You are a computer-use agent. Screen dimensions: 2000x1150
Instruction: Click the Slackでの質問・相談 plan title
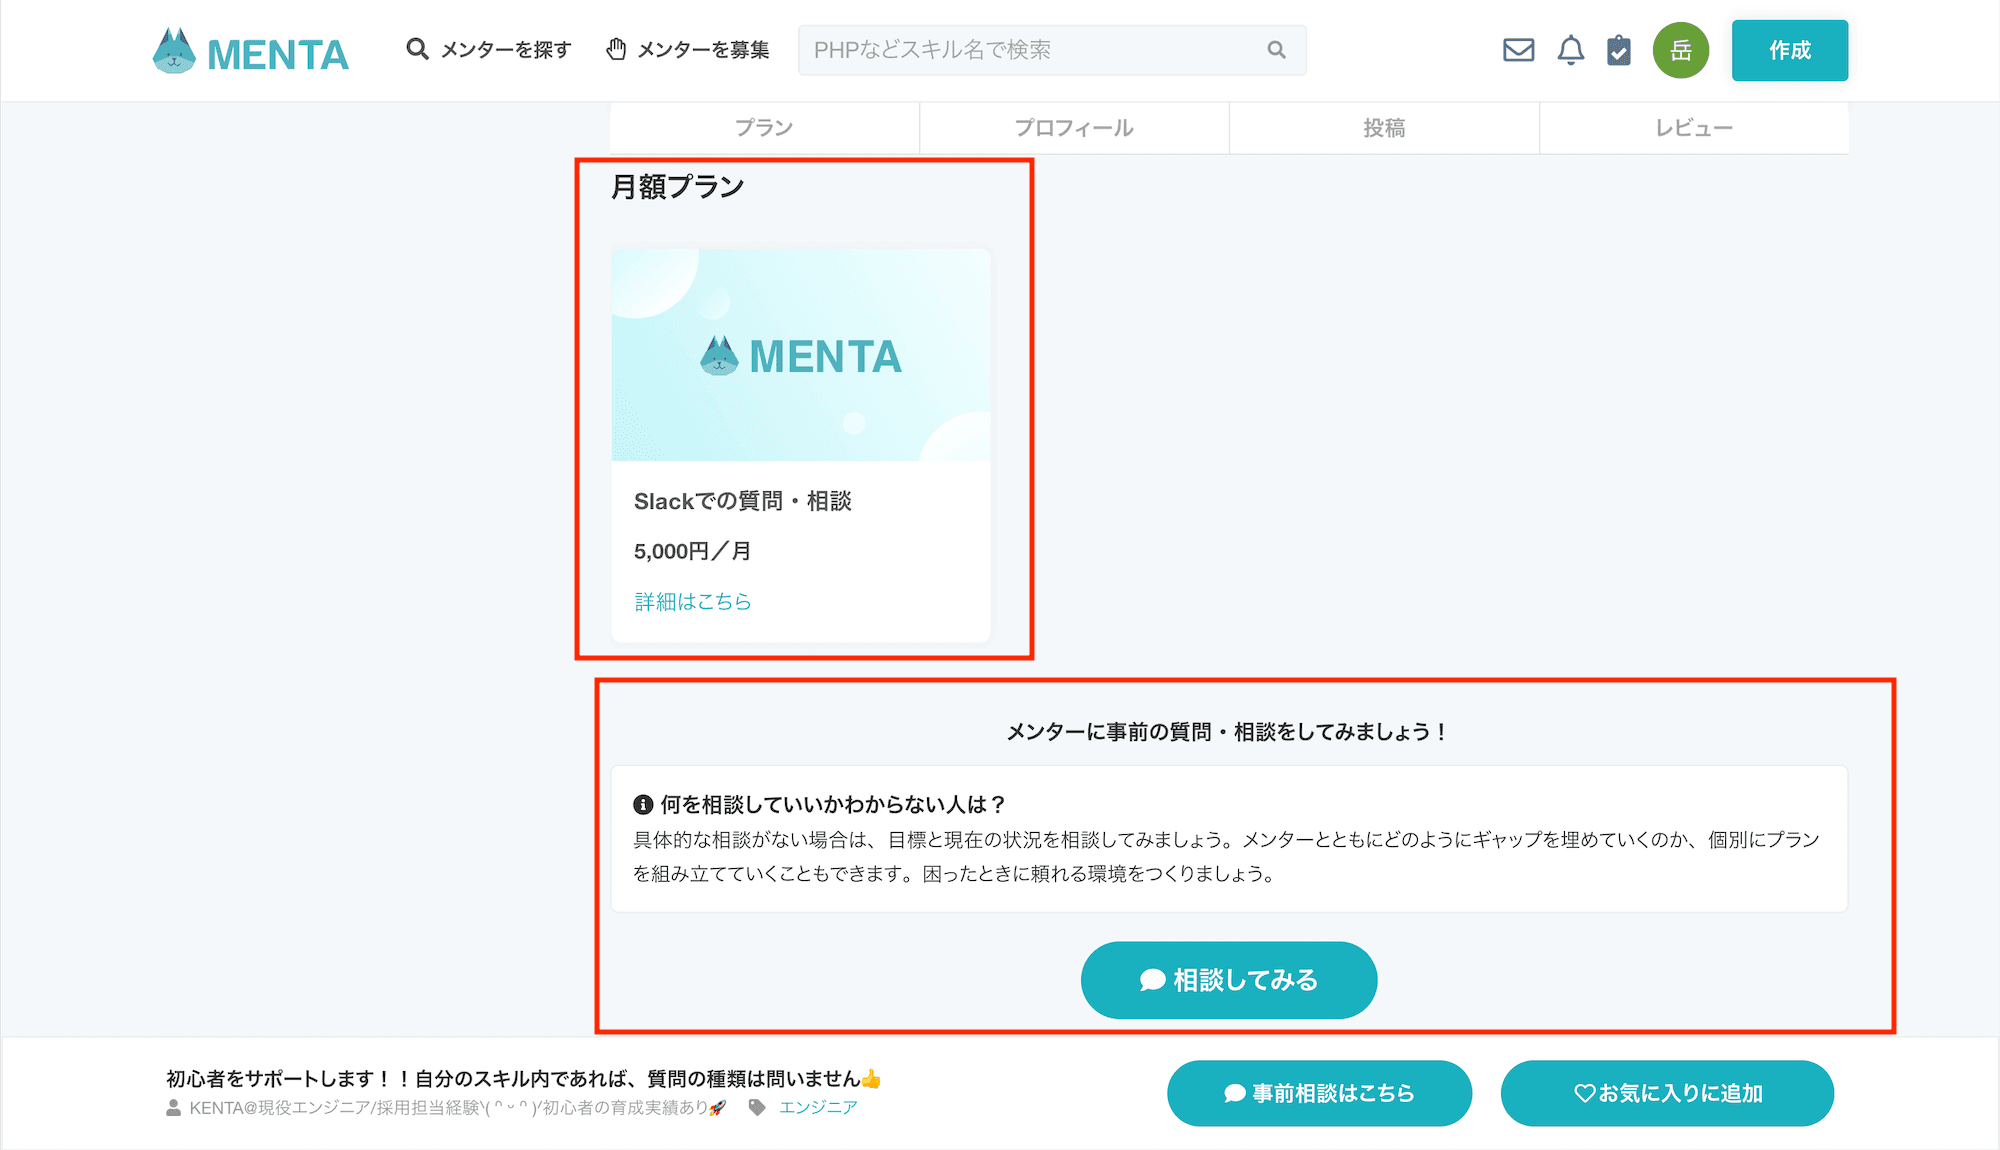(x=742, y=501)
